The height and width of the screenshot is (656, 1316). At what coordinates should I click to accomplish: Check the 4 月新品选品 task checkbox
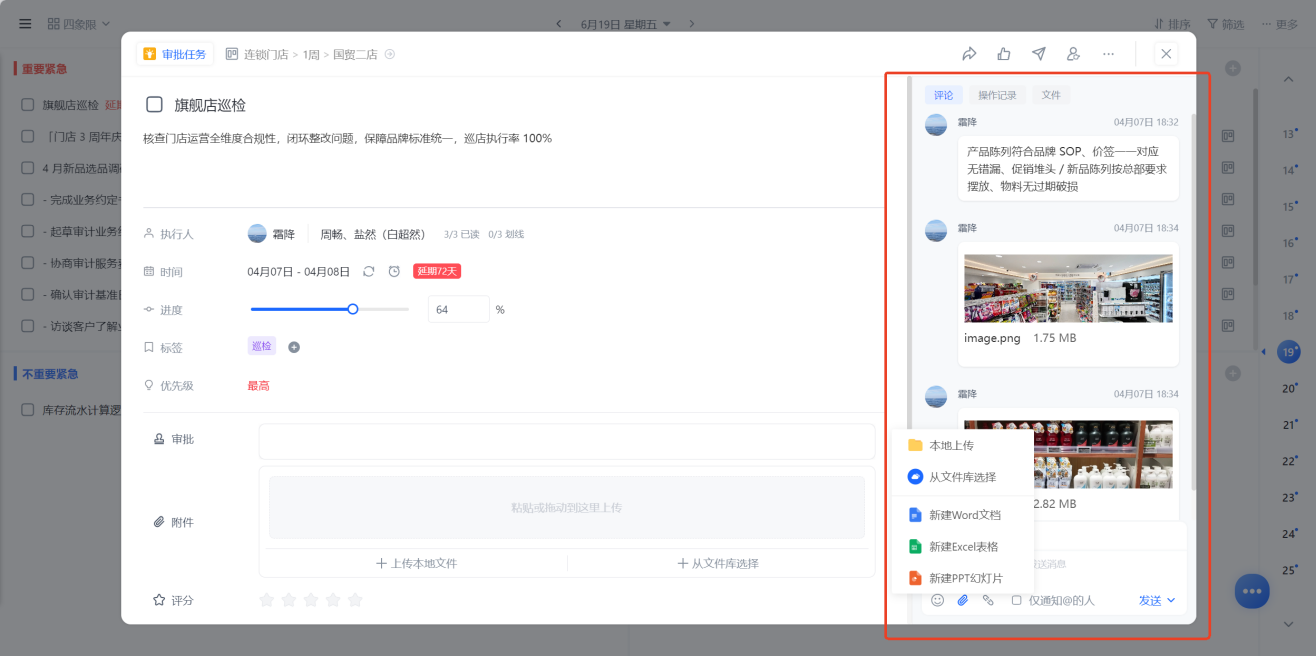click(28, 168)
